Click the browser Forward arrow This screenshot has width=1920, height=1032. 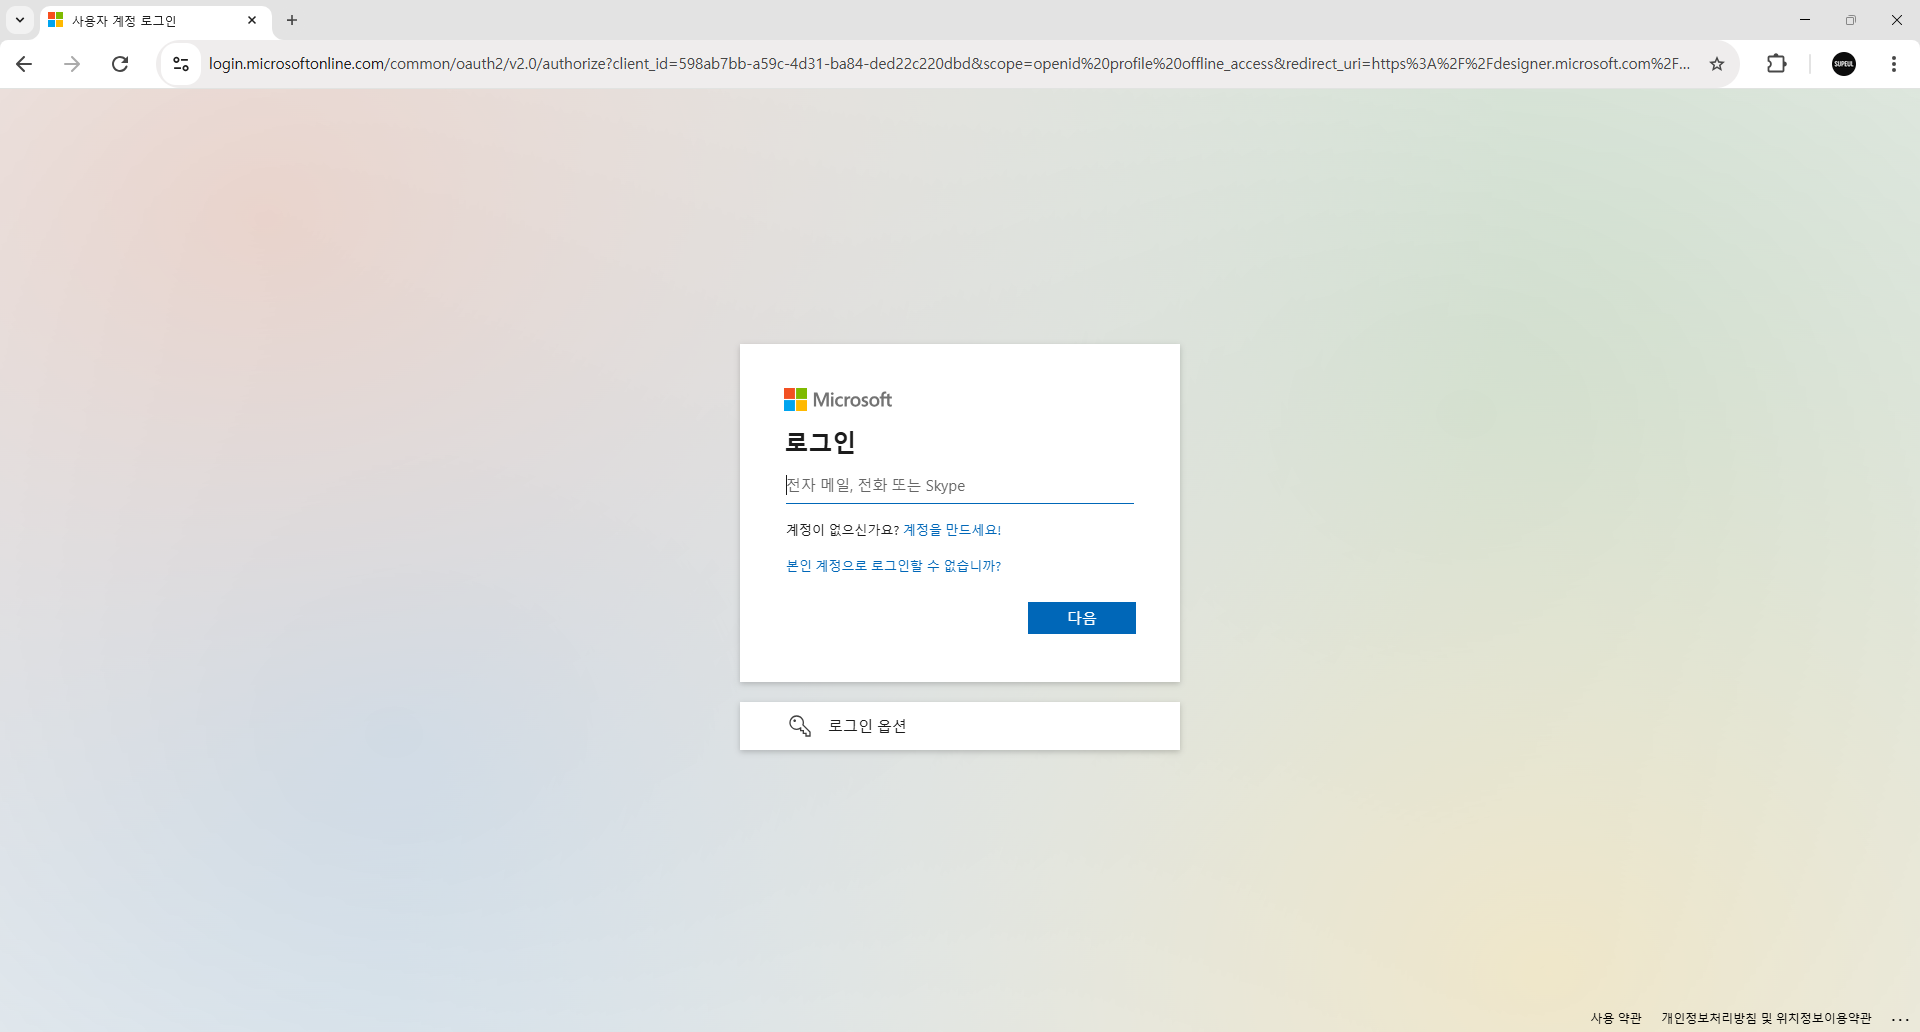[72, 64]
